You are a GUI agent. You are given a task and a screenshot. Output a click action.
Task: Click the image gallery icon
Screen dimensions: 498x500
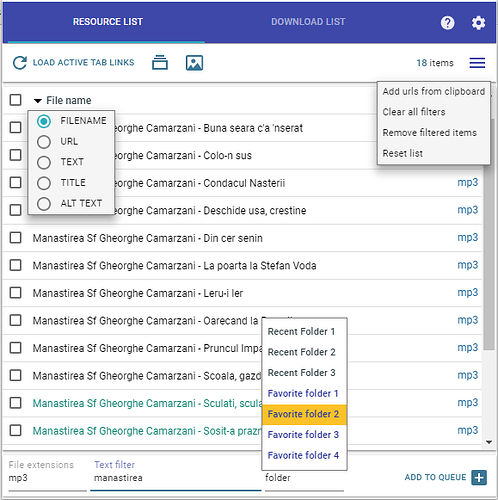pos(194,63)
